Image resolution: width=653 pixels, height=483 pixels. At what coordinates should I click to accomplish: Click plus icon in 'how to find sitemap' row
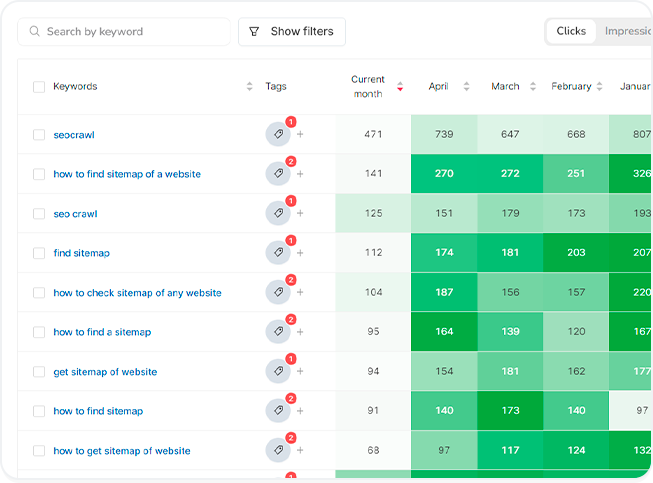(x=300, y=411)
